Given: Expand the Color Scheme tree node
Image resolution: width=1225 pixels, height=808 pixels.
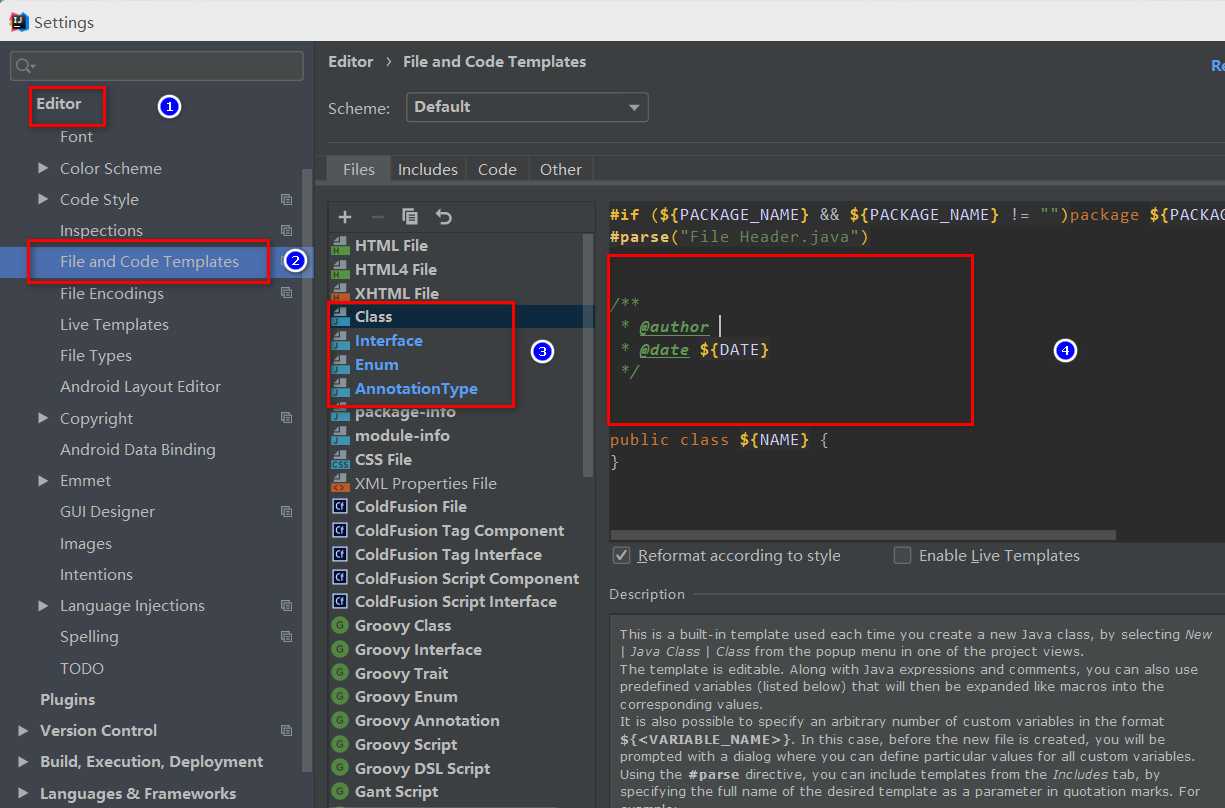Looking at the screenshot, I should coord(43,168).
